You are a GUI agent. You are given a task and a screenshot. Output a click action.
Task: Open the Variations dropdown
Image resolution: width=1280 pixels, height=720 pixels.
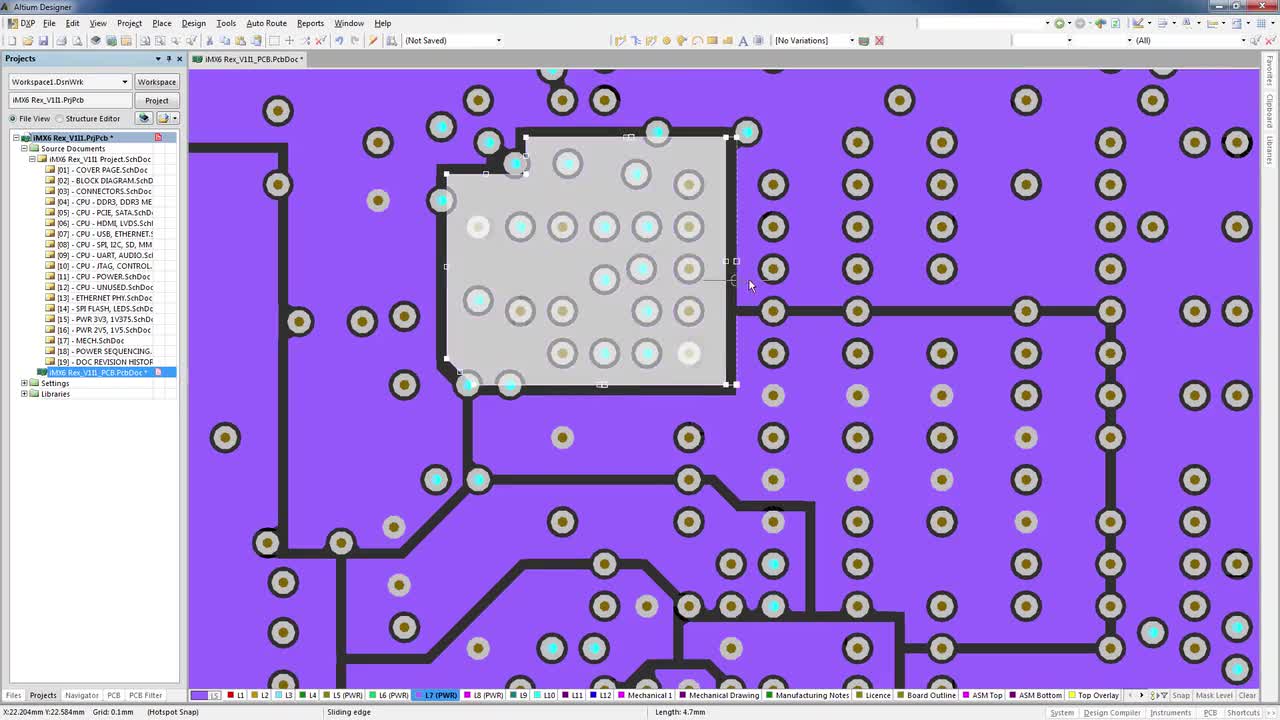click(x=851, y=40)
